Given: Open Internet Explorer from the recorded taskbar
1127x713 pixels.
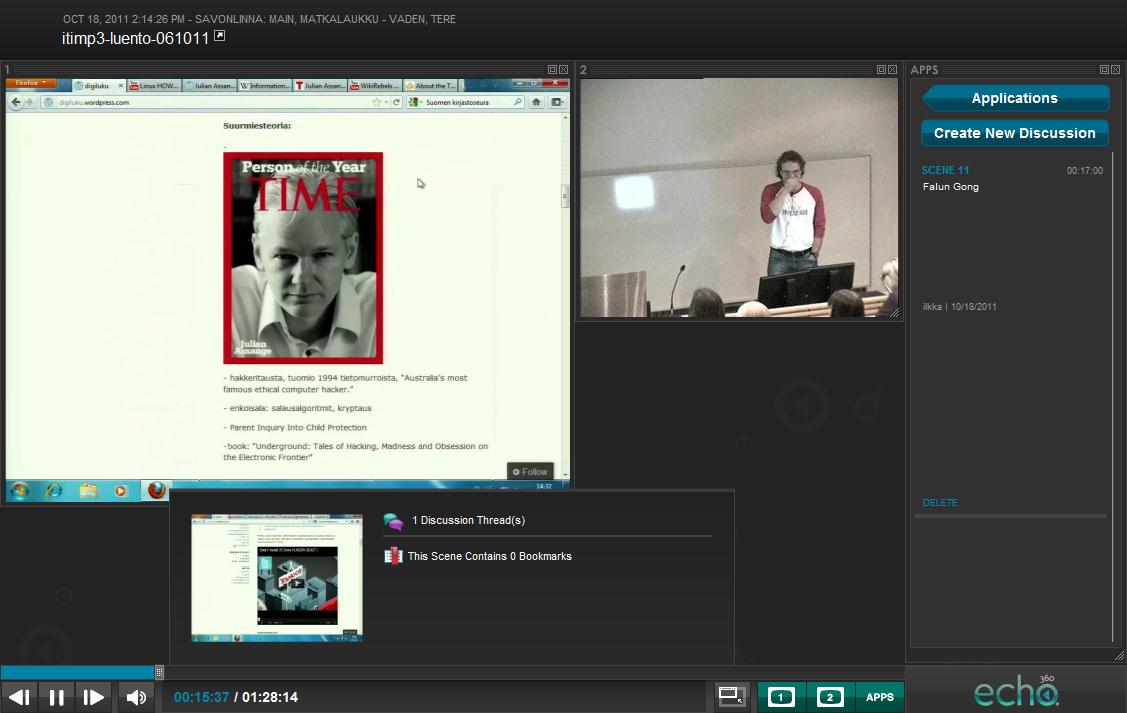Looking at the screenshot, I should (54, 491).
